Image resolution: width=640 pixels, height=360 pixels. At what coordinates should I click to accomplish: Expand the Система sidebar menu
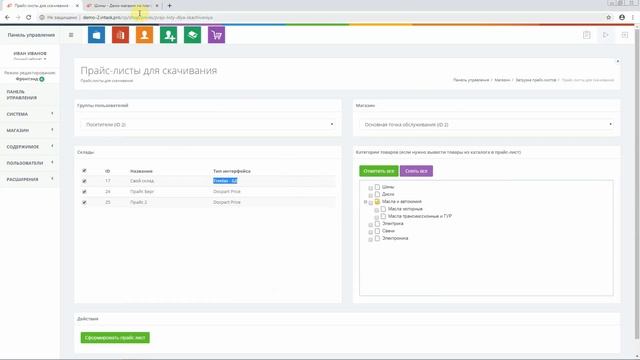click(x=30, y=114)
